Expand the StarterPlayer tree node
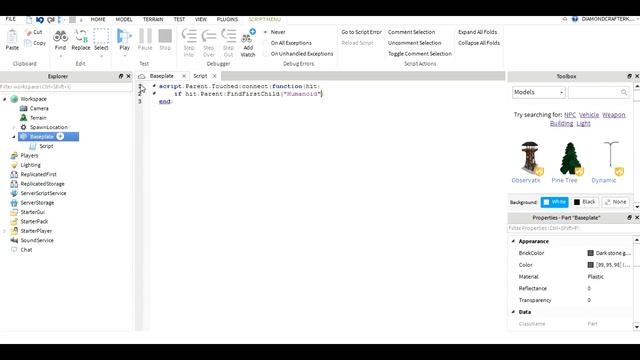The width and height of the screenshot is (640, 360). [x=5, y=231]
